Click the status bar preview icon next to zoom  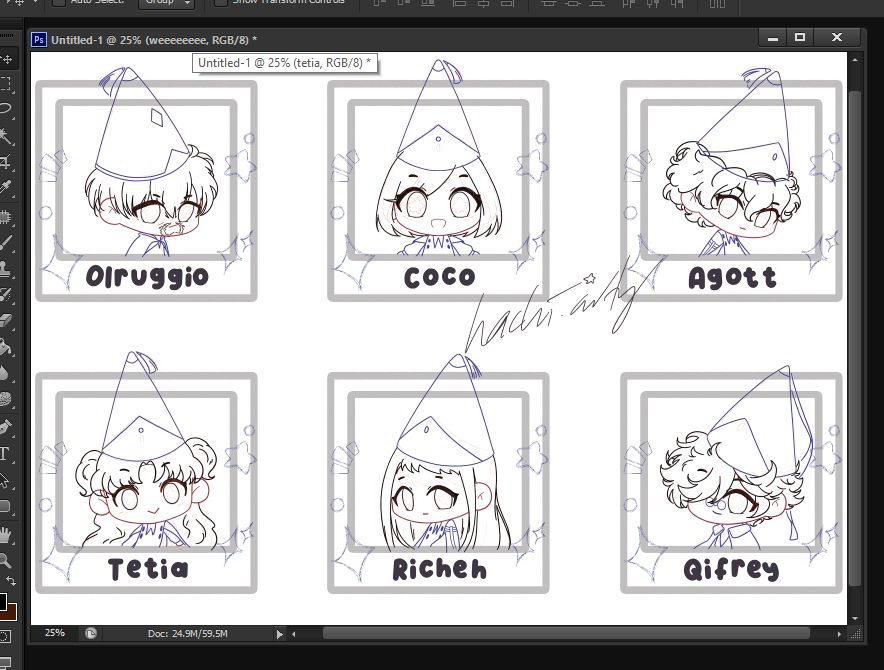click(91, 633)
